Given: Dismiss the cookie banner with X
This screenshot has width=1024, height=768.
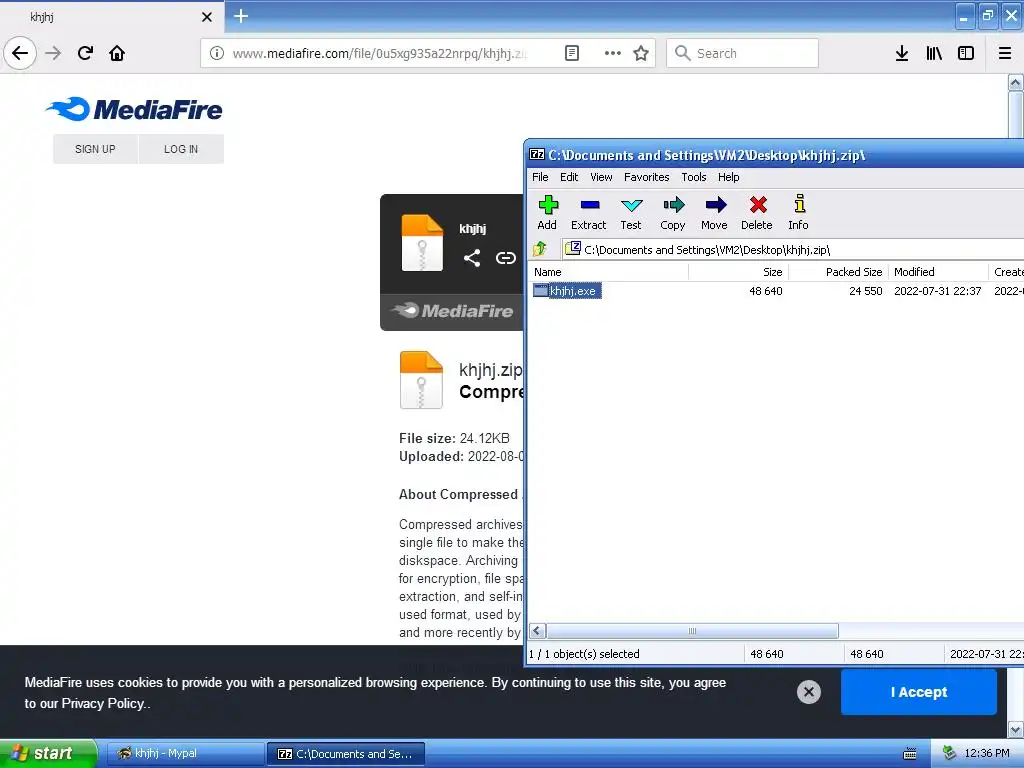Looking at the screenshot, I should (808, 692).
